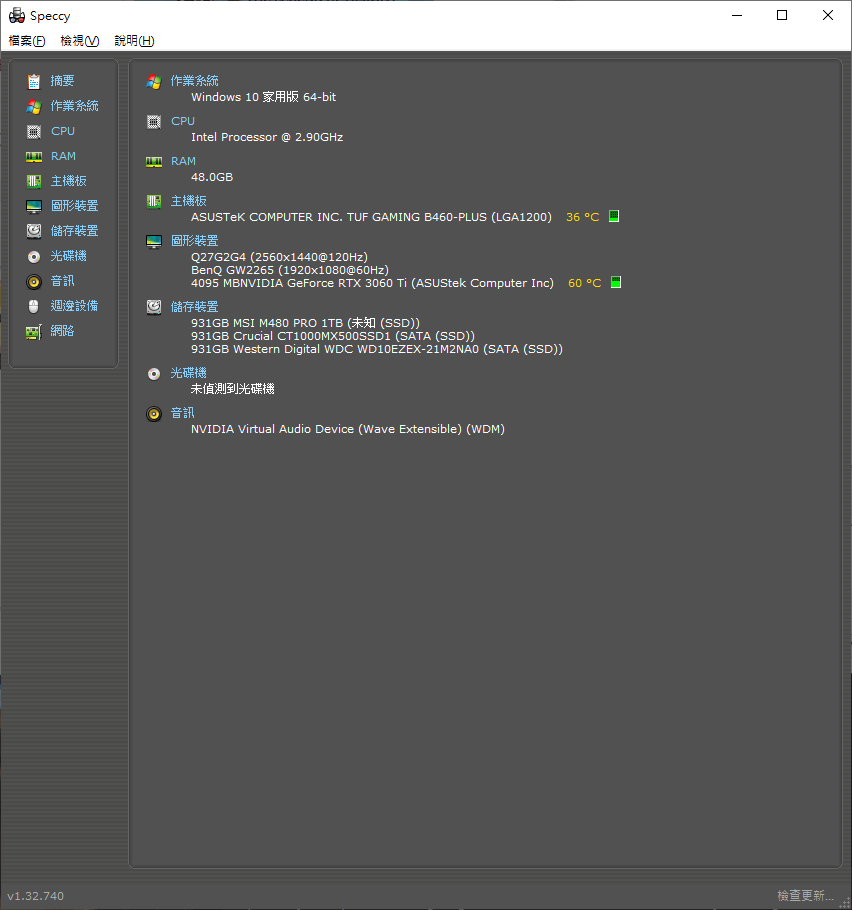The width and height of the screenshot is (852, 910).
Task: Select the 主機板 motherboard icon in sidebar
Action: coord(34,181)
